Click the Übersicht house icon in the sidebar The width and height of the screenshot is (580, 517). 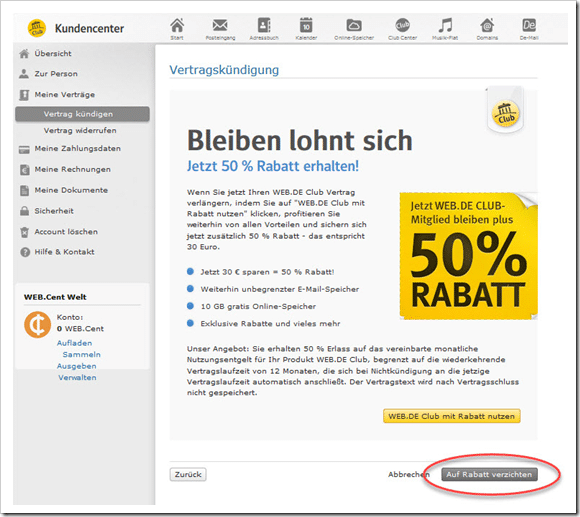24,54
